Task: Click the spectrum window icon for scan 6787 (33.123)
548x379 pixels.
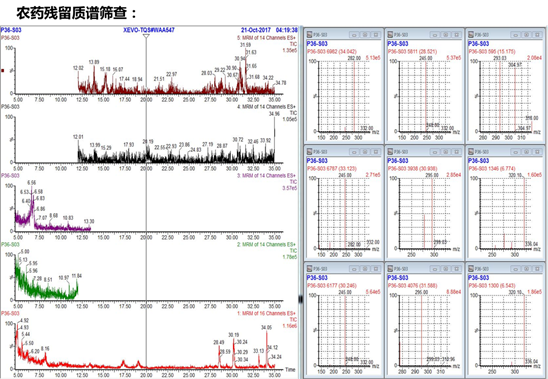Action: pyautogui.click(x=309, y=152)
